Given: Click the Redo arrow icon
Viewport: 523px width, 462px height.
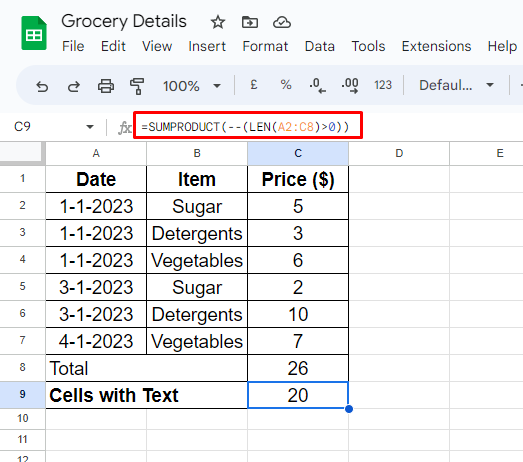Looking at the screenshot, I should [74, 86].
